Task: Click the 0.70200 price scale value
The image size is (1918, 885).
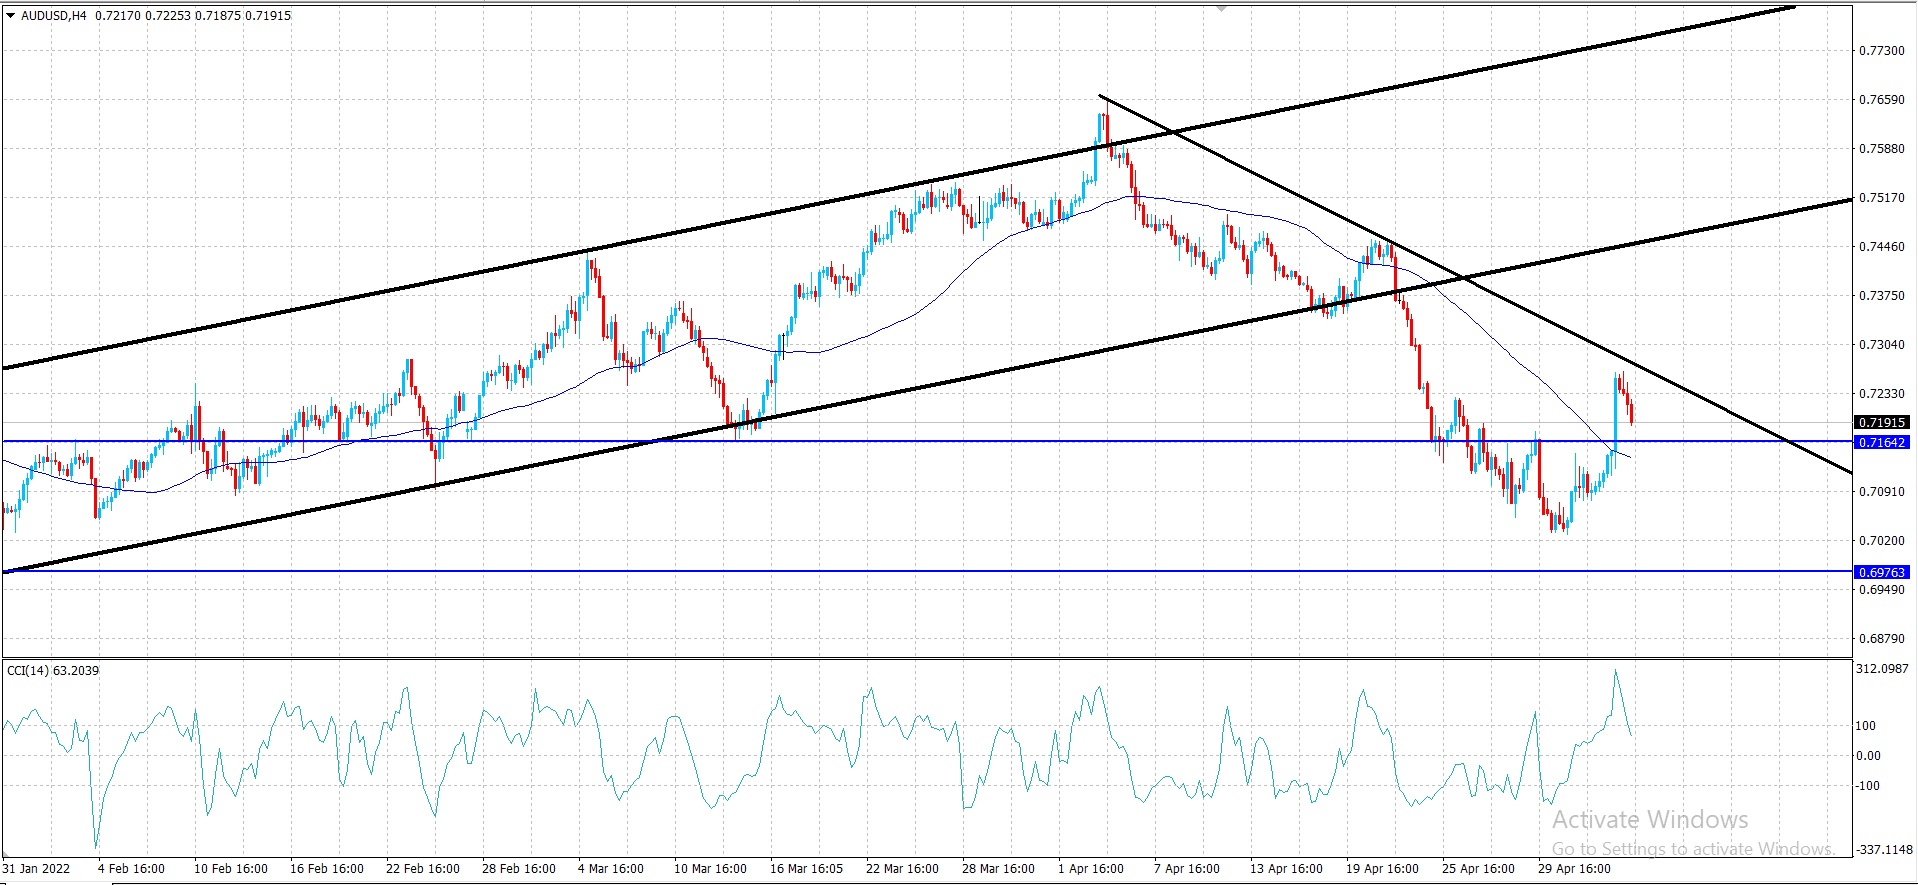Action: click(x=1881, y=540)
